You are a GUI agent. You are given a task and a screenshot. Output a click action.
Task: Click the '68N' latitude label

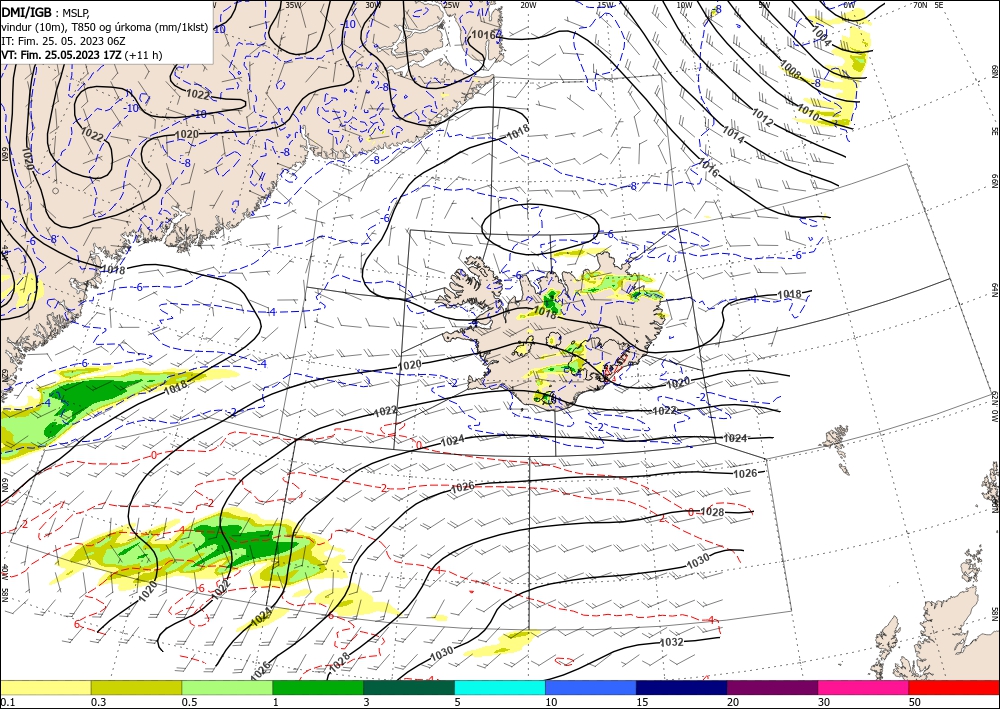(994, 69)
